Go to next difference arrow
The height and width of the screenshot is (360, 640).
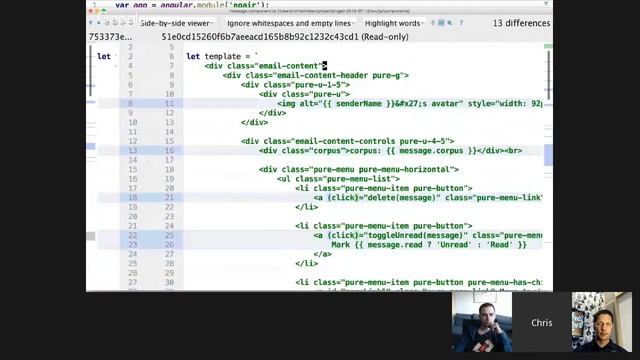(x=99, y=23)
